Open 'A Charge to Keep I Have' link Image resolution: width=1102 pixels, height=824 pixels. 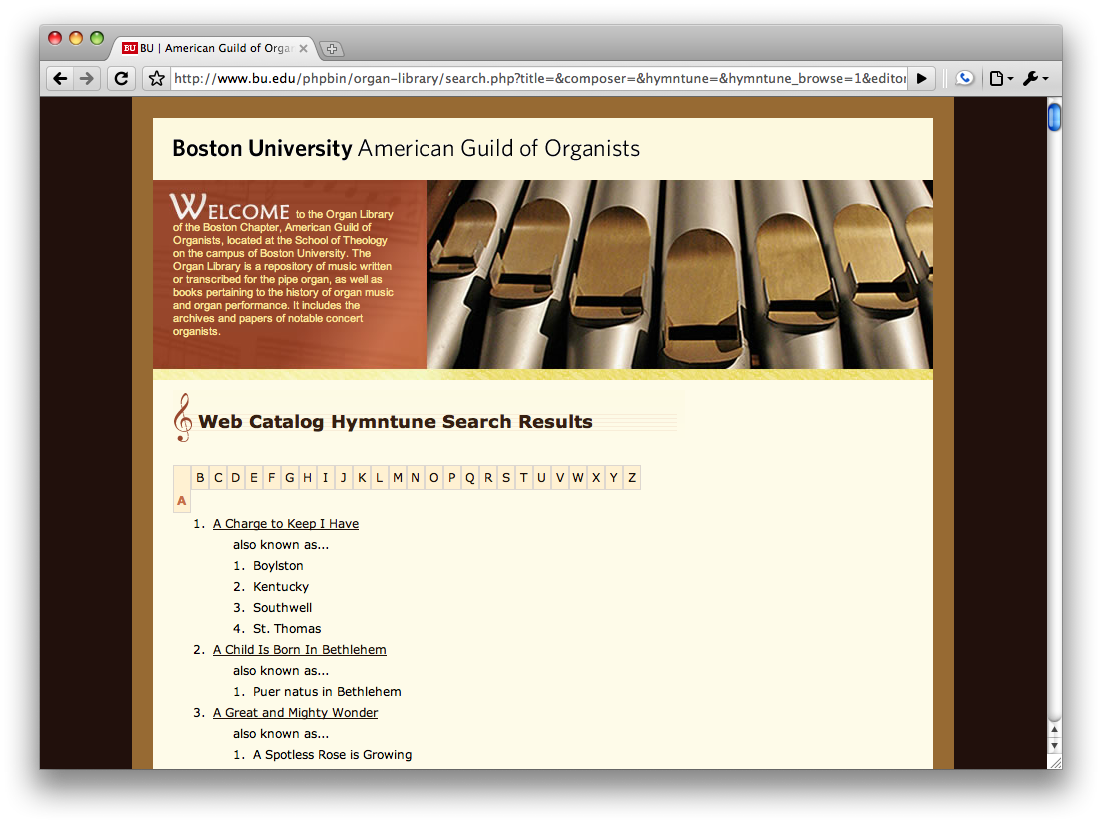(x=286, y=524)
